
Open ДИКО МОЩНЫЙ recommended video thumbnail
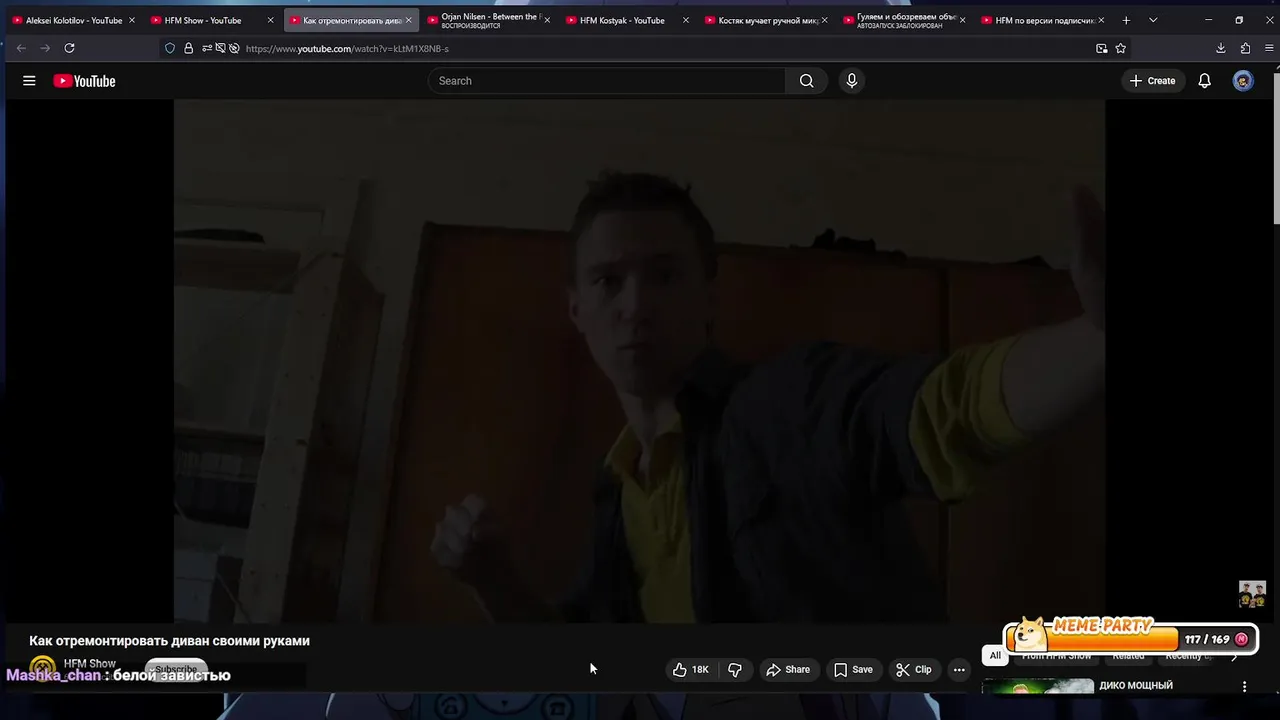1038,687
